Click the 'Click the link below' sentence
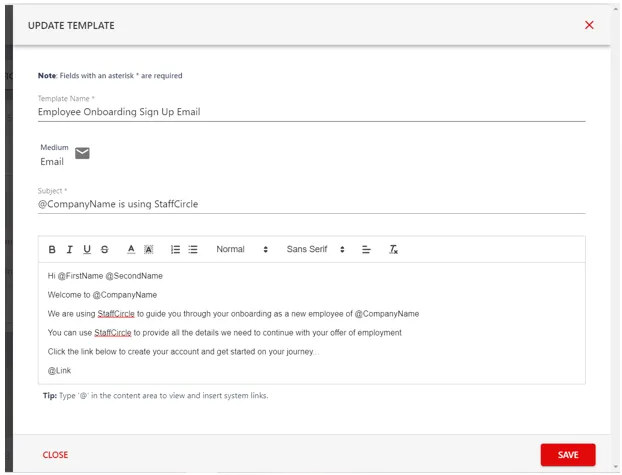Screen dimensions: 622x475 click(183, 352)
